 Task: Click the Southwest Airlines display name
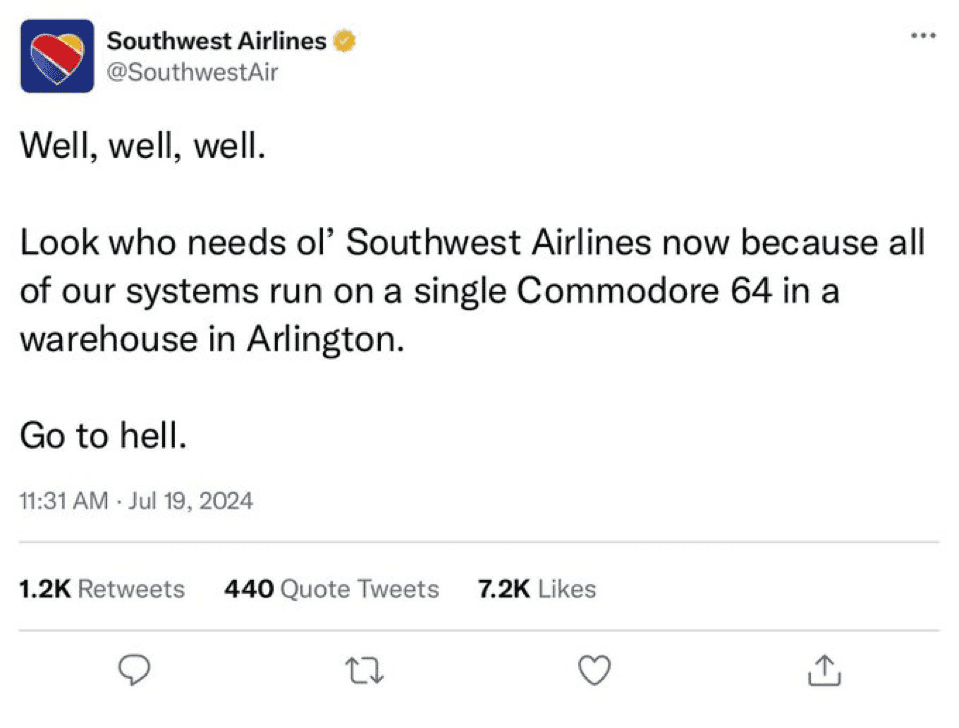point(218,40)
